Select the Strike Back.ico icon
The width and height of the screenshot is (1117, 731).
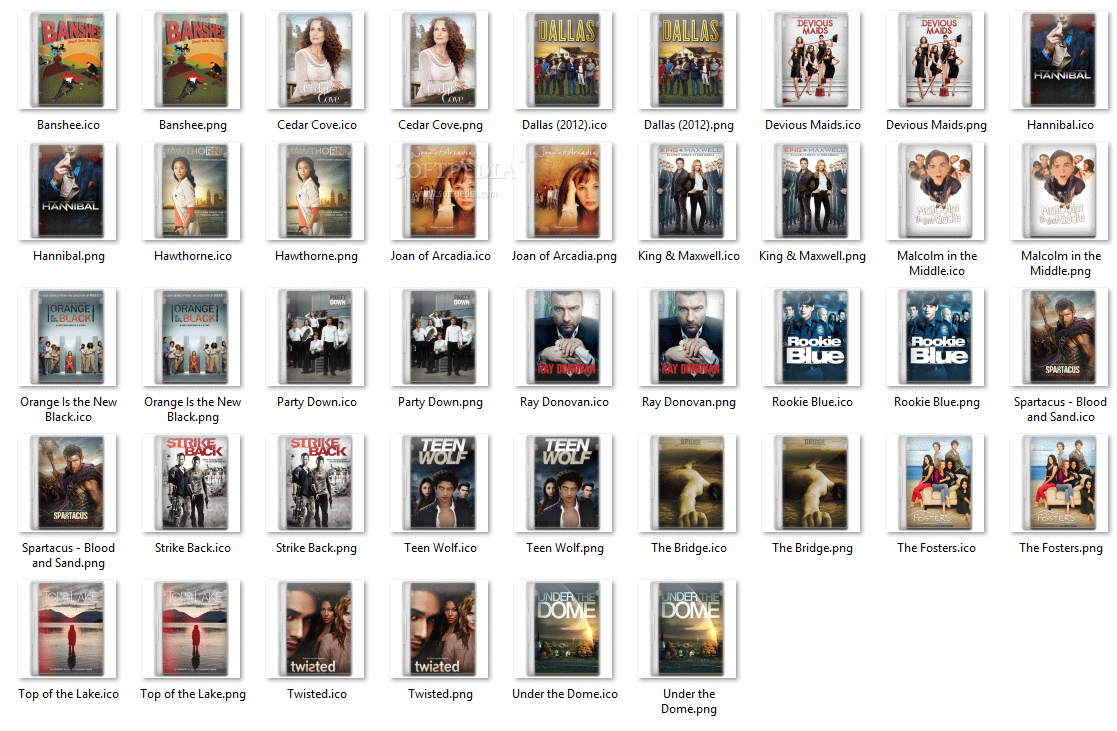click(192, 483)
